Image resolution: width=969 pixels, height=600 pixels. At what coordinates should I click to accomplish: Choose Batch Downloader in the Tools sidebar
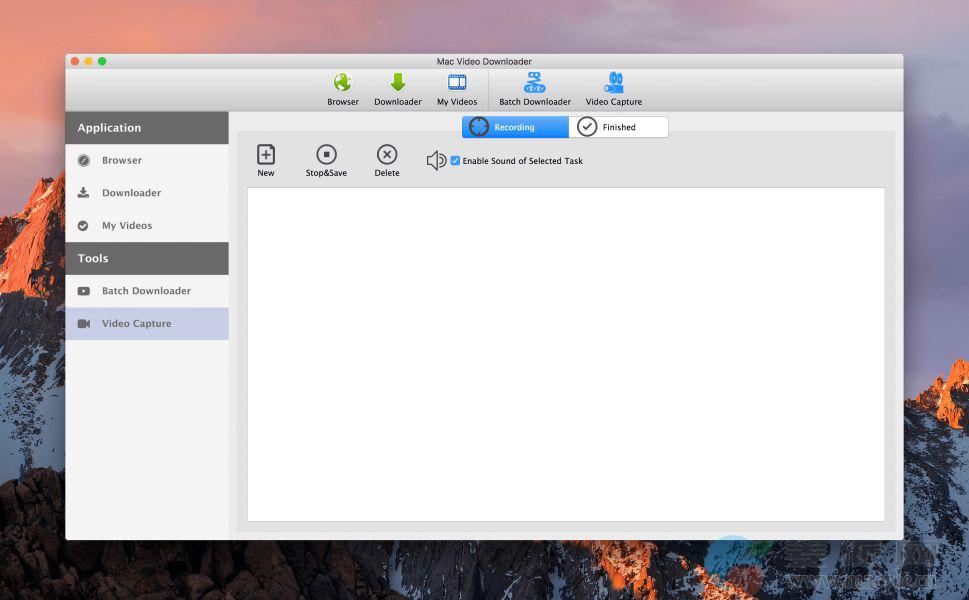tap(146, 291)
